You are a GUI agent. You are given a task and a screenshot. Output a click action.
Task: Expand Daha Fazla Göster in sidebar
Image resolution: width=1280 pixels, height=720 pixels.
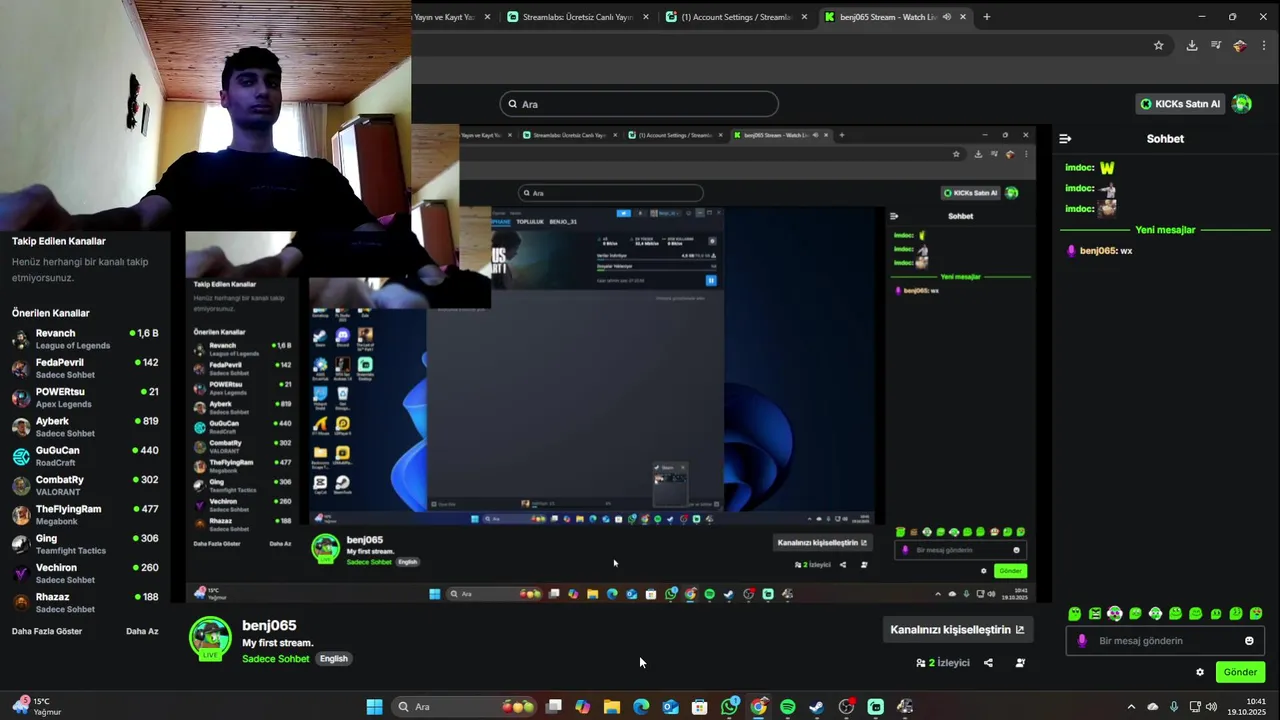point(47,631)
